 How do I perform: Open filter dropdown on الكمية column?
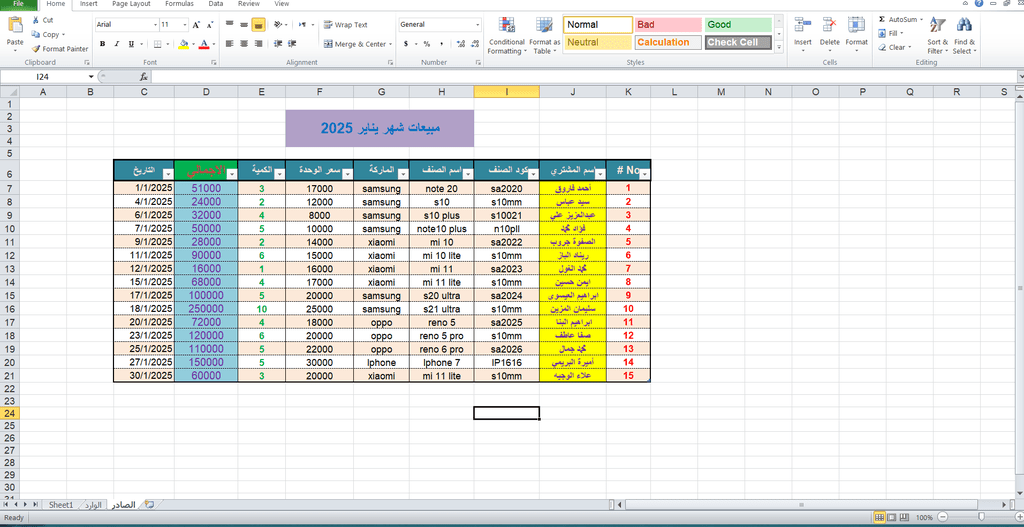click(x=280, y=174)
